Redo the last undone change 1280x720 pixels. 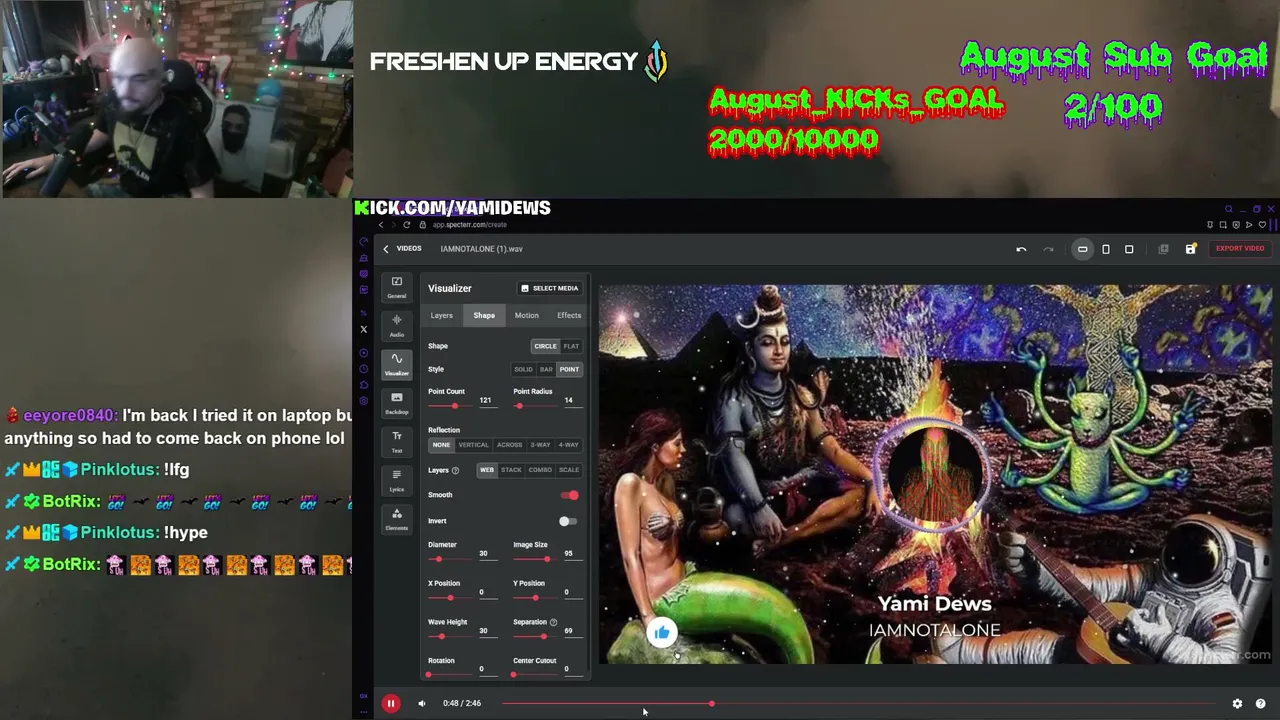tap(1048, 249)
